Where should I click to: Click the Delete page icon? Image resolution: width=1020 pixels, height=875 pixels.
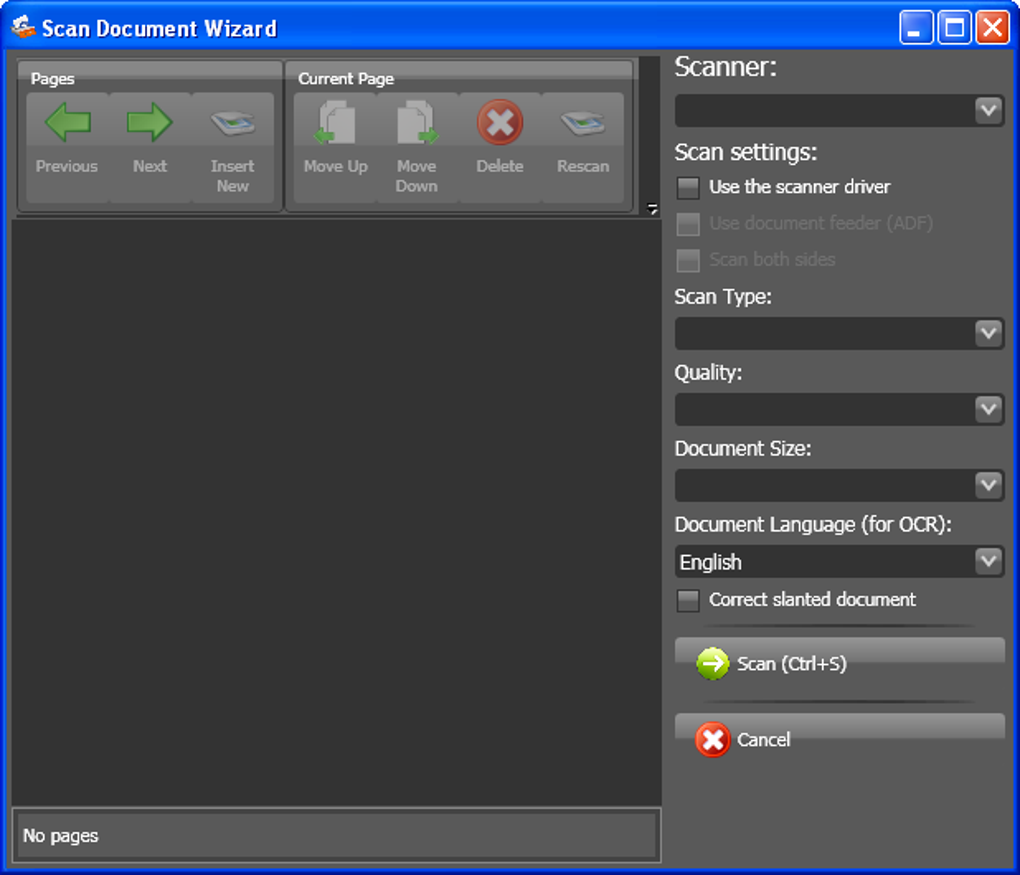click(x=500, y=122)
